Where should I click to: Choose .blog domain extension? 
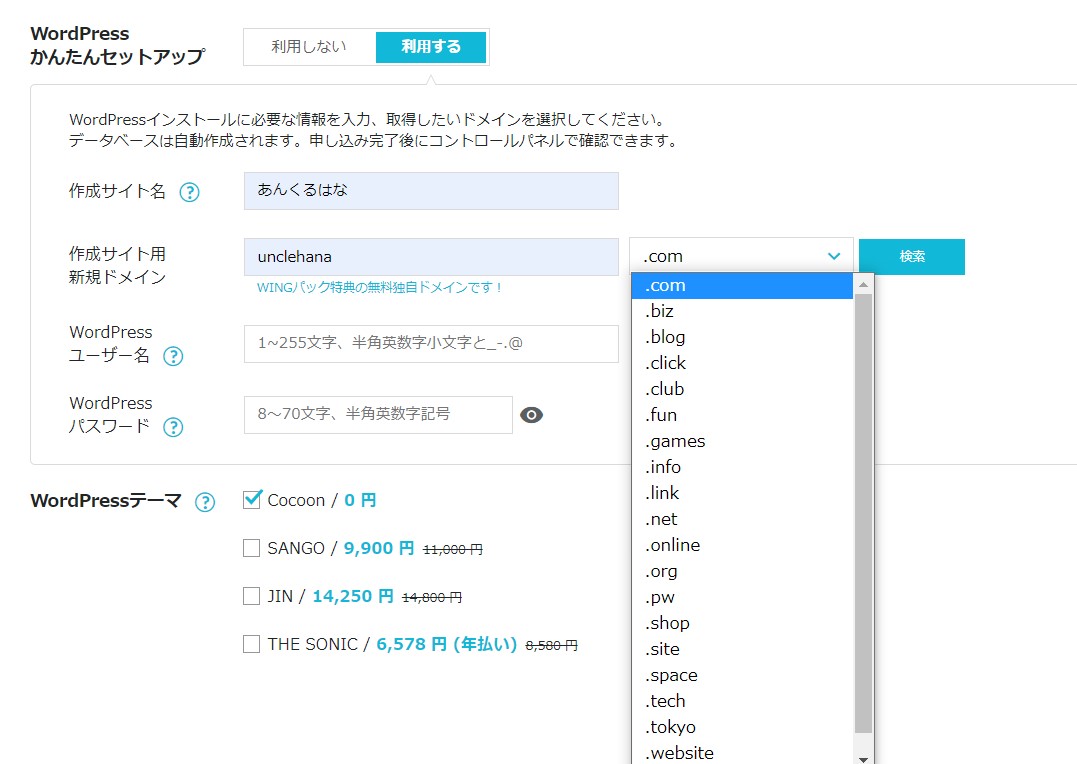coord(742,337)
